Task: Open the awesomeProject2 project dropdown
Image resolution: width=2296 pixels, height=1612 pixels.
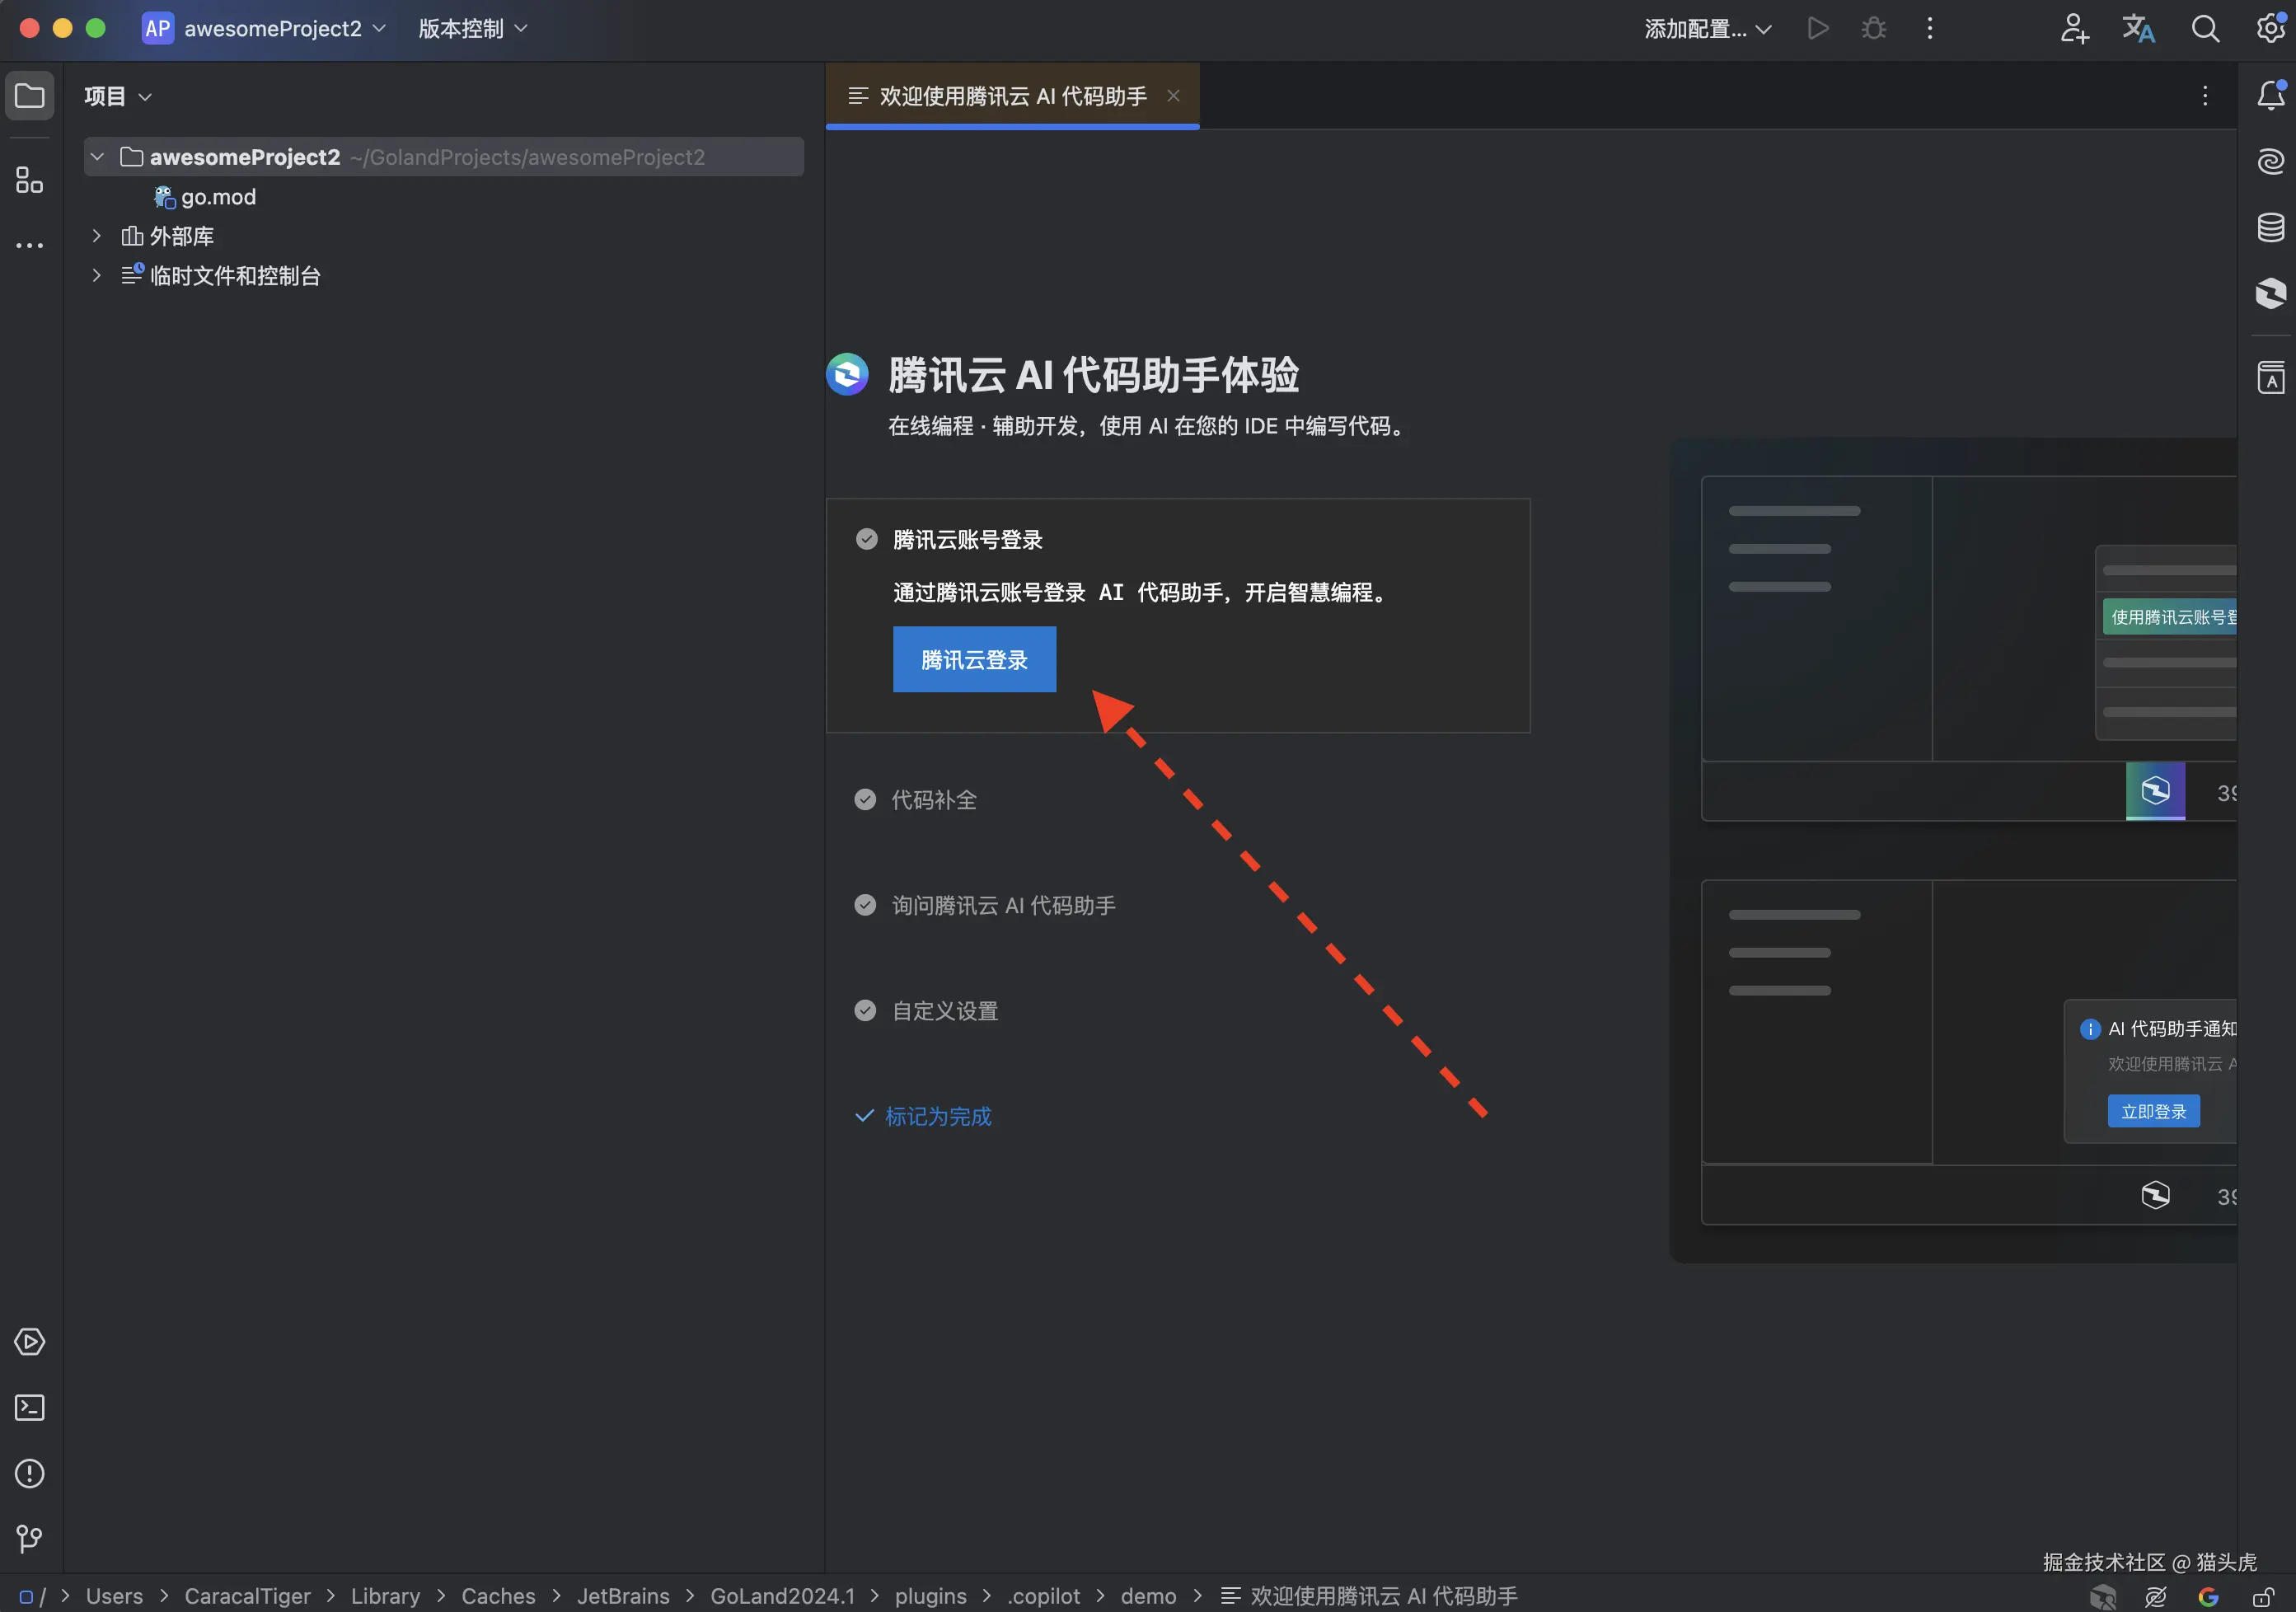Action: 265,28
